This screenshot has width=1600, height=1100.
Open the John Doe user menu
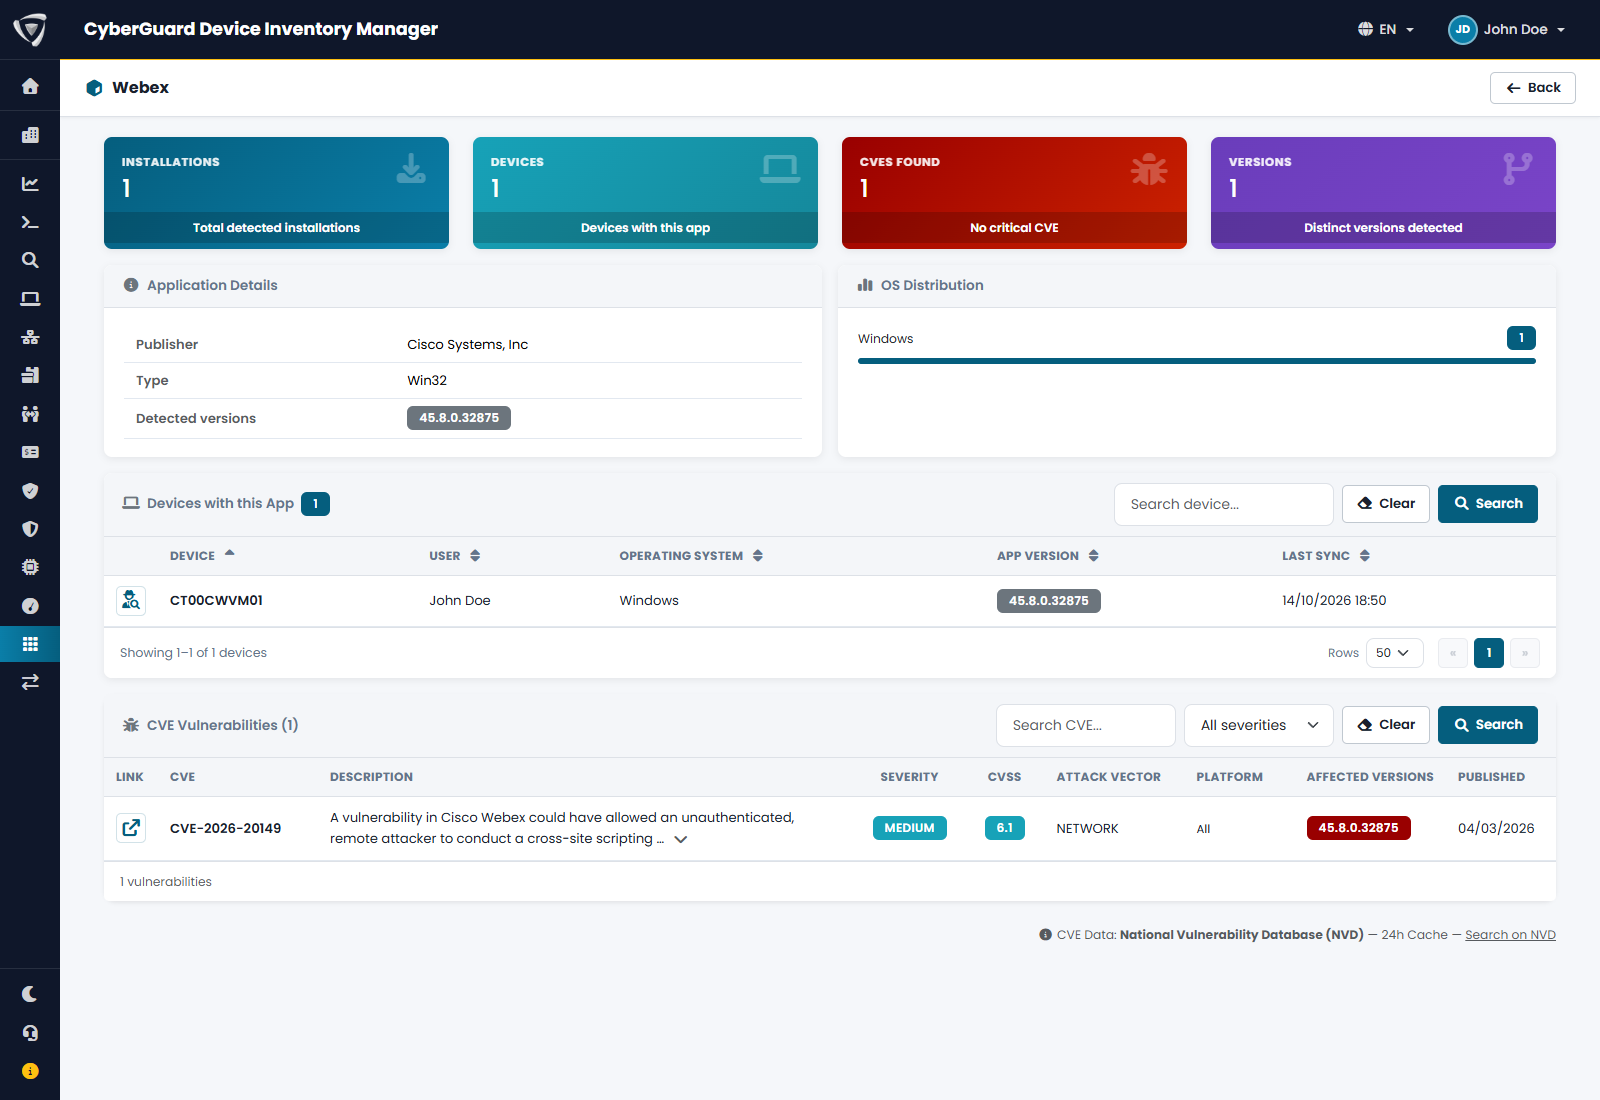tap(1507, 29)
